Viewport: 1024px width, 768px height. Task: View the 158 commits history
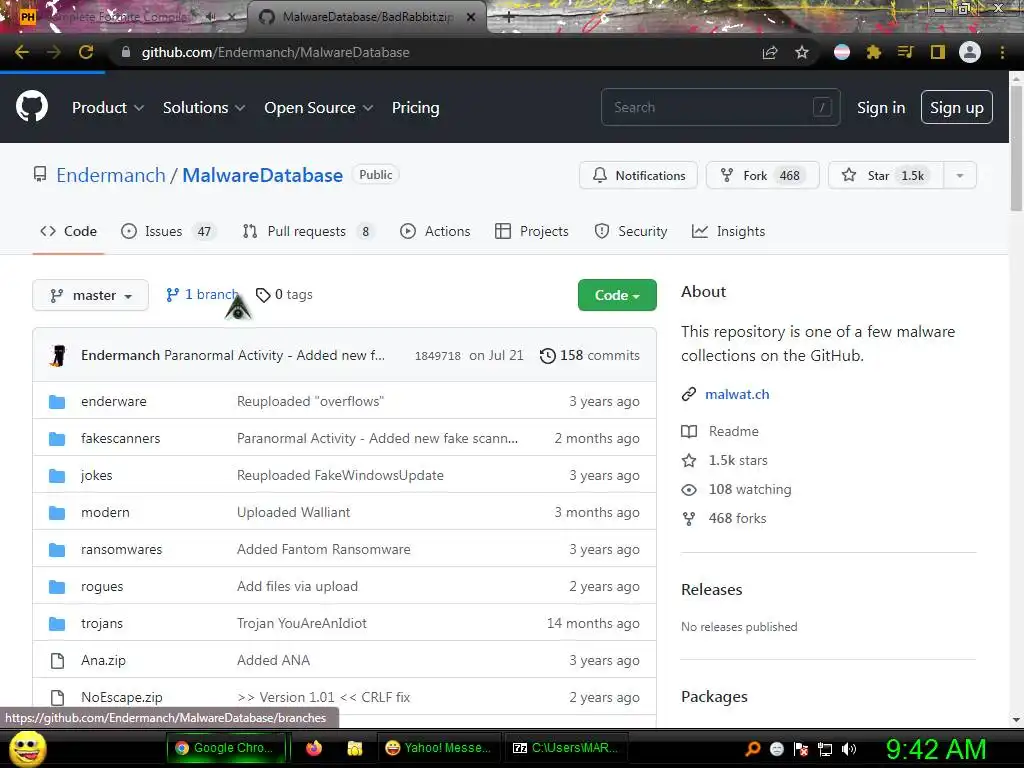point(590,355)
